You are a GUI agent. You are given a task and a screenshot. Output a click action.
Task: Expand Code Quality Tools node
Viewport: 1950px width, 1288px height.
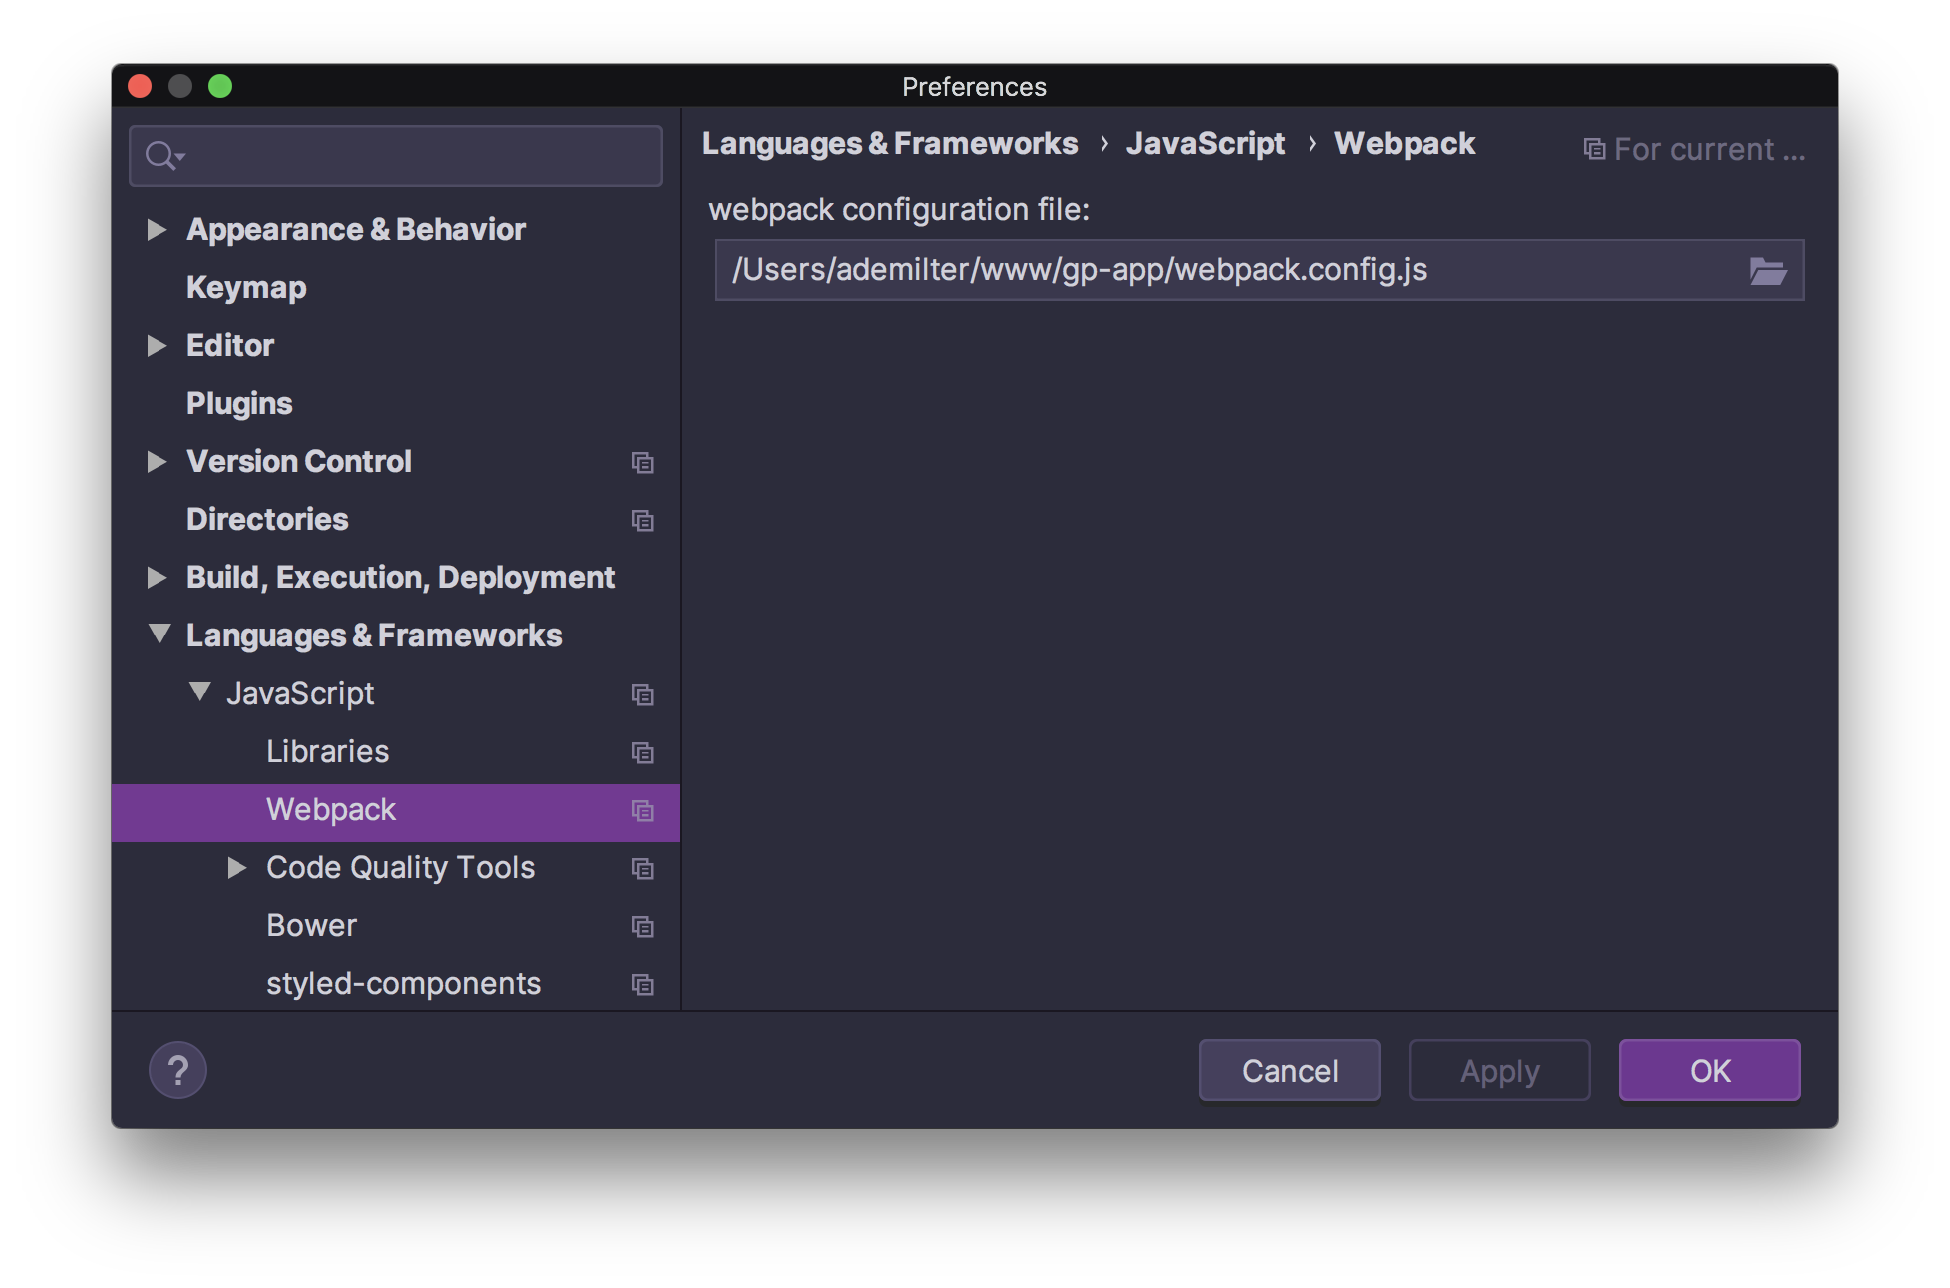point(237,868)
